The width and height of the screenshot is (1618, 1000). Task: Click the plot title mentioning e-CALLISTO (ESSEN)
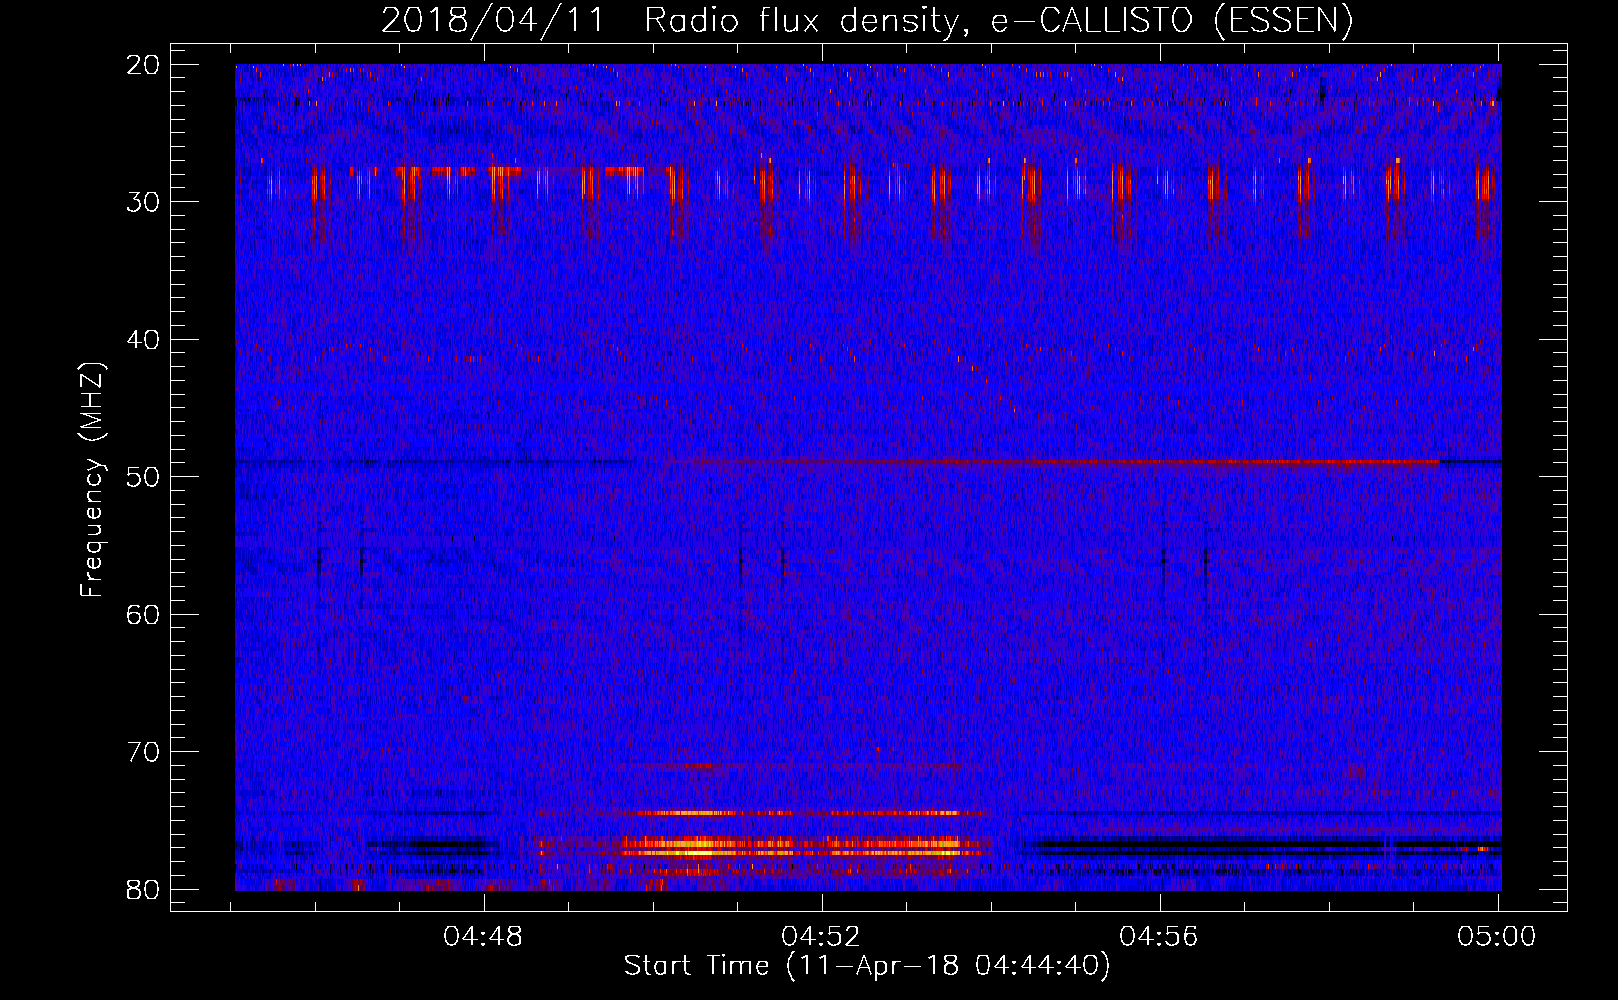pyautogui.click(x=867, y=21)
